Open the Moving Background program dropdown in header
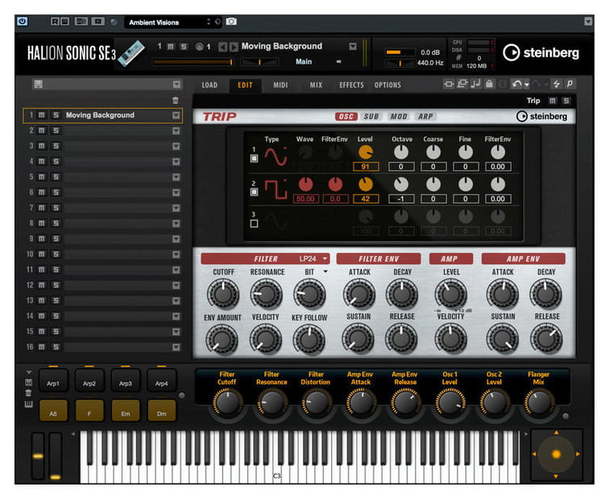Image resolution: width=609 pixels, height=499 pixels. [352, 47]
